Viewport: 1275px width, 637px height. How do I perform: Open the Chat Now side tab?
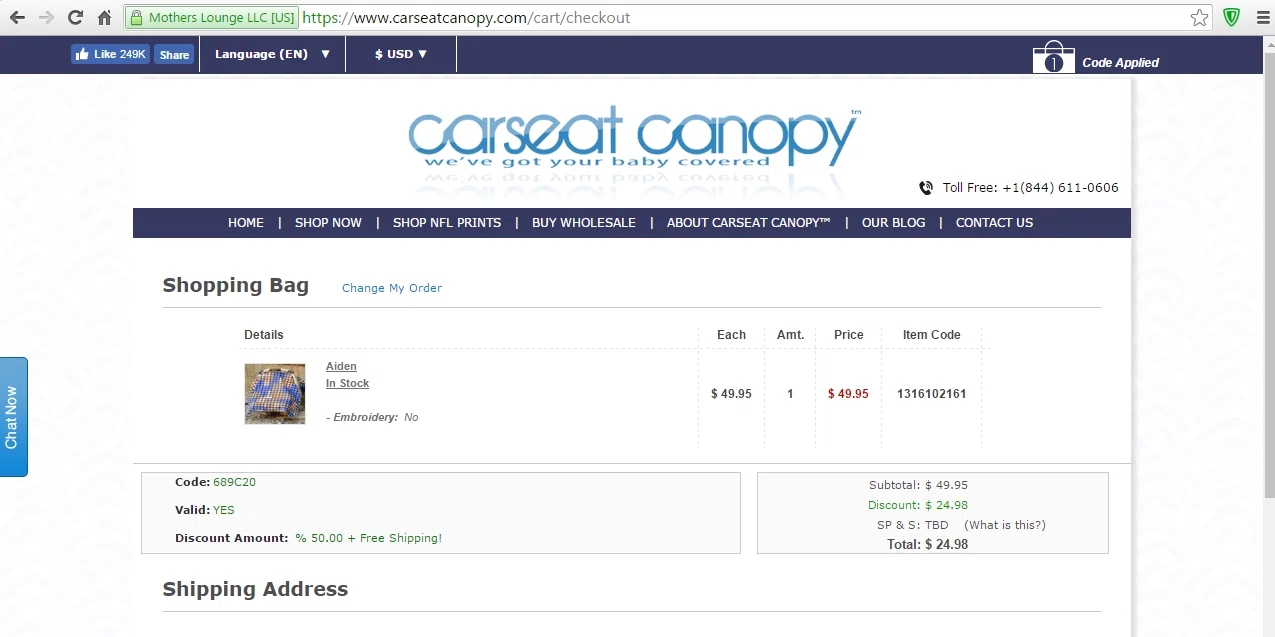[x=13, y=417]
